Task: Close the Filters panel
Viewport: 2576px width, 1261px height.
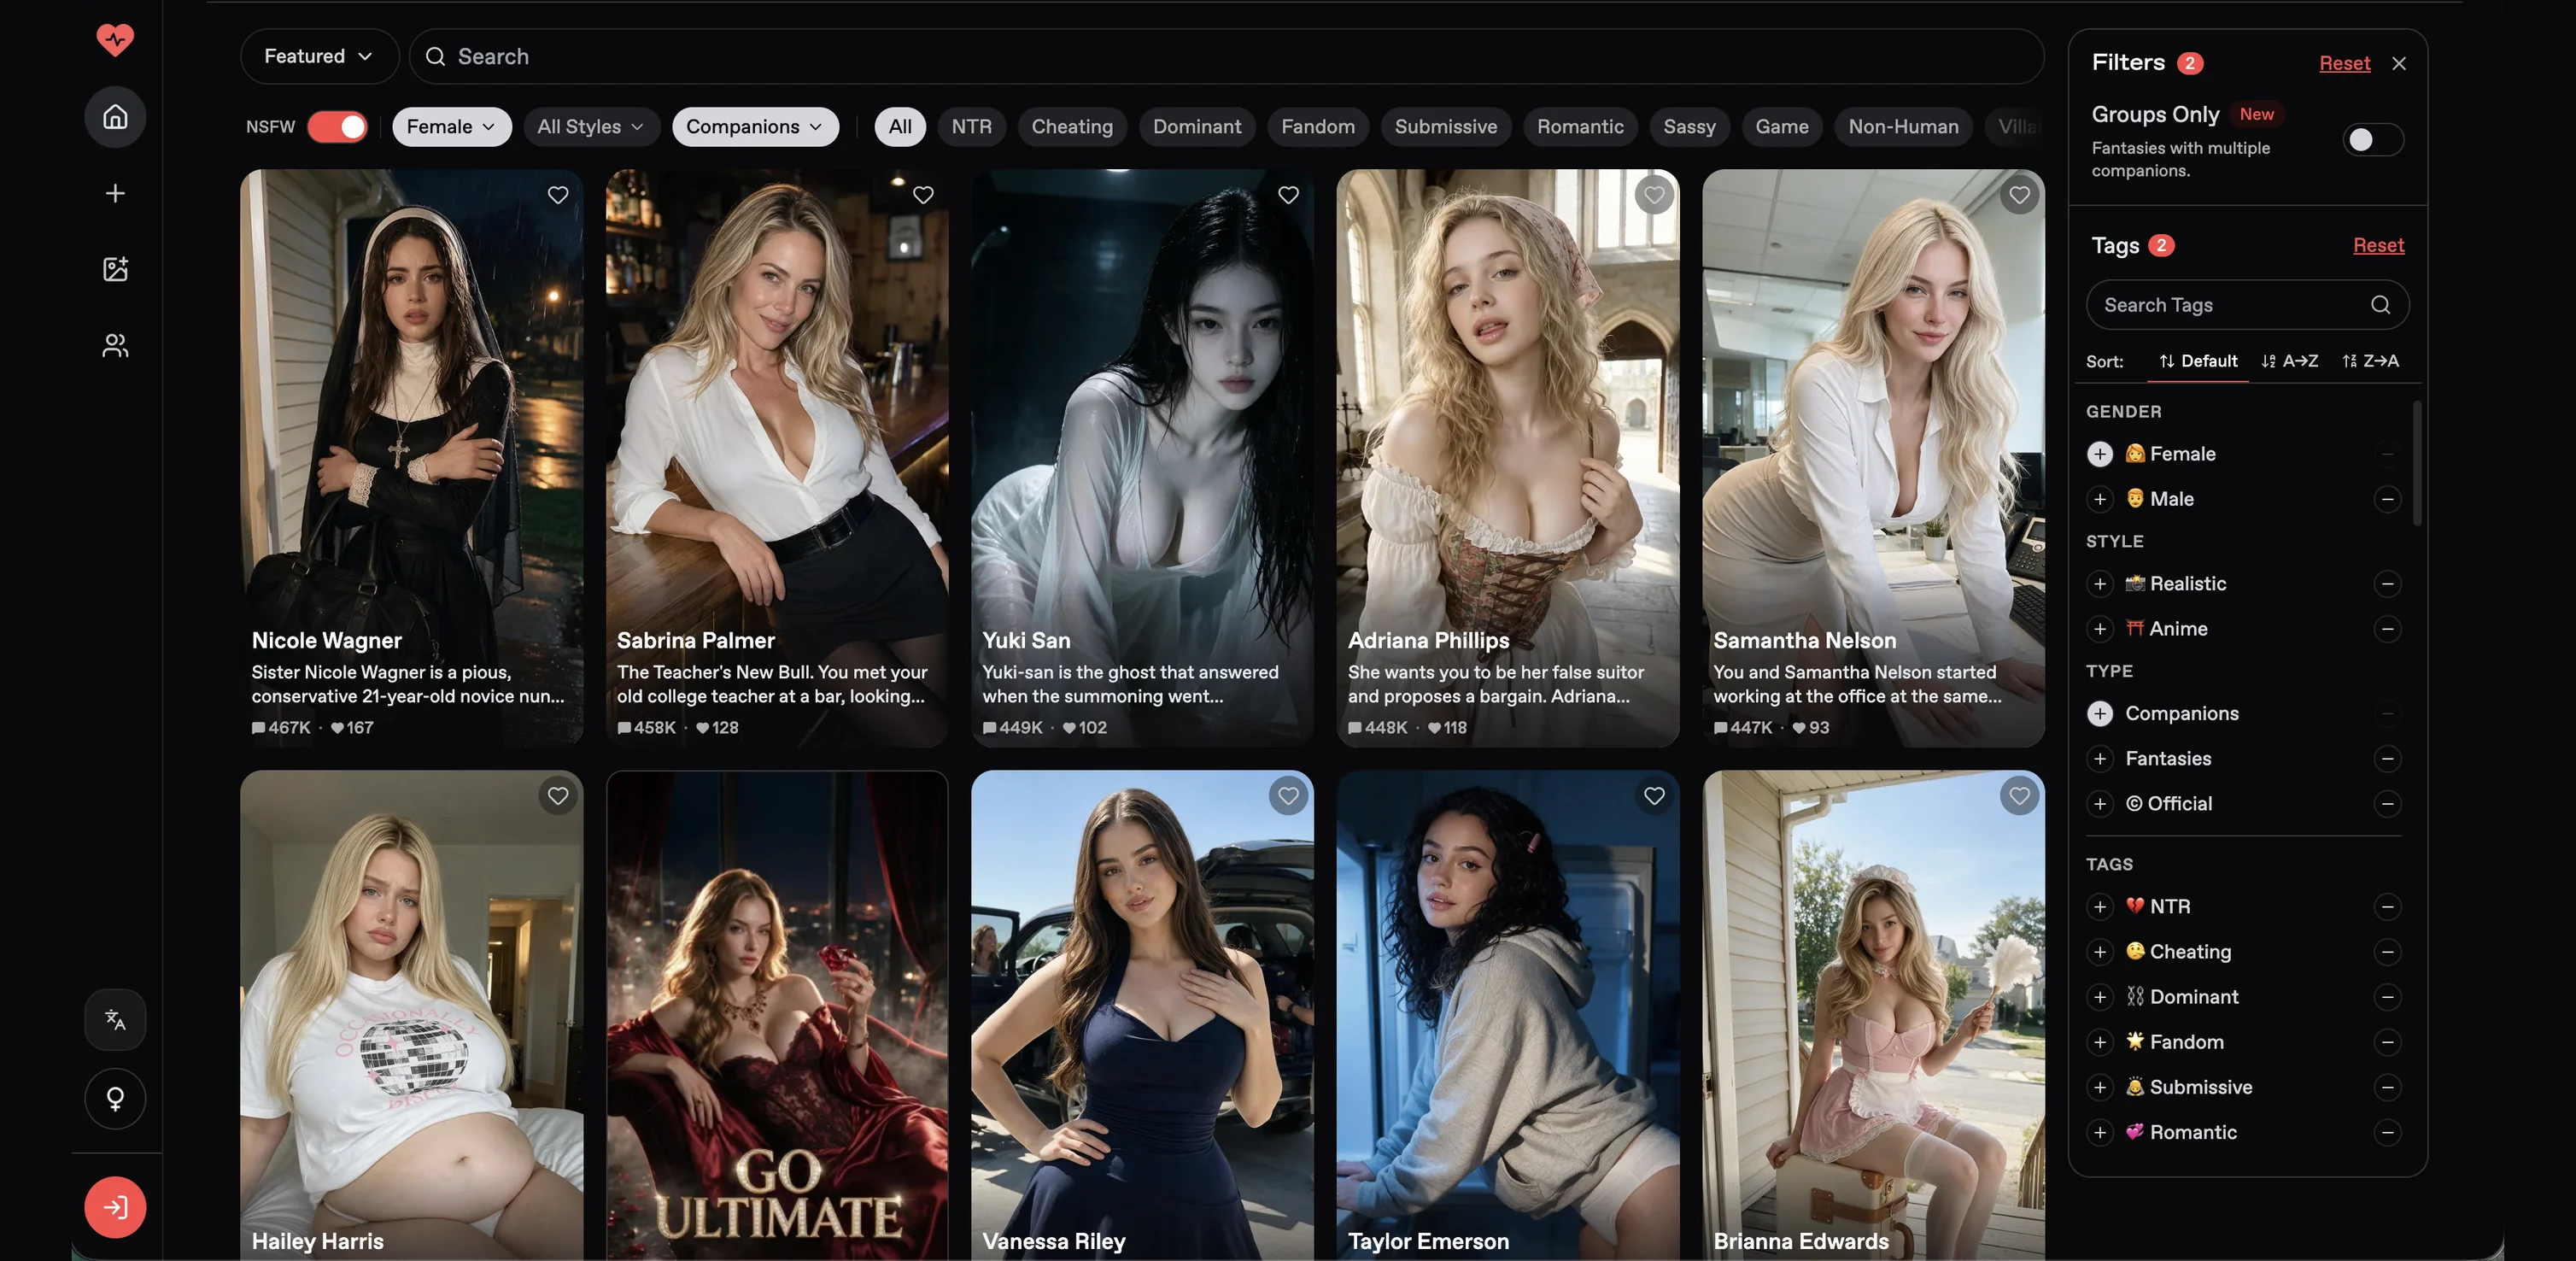Action: click(2399, 63)
